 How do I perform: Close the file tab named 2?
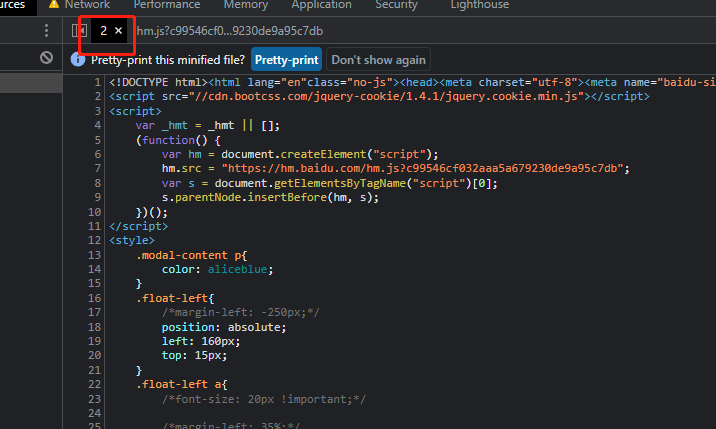click(x=119, y=31)
